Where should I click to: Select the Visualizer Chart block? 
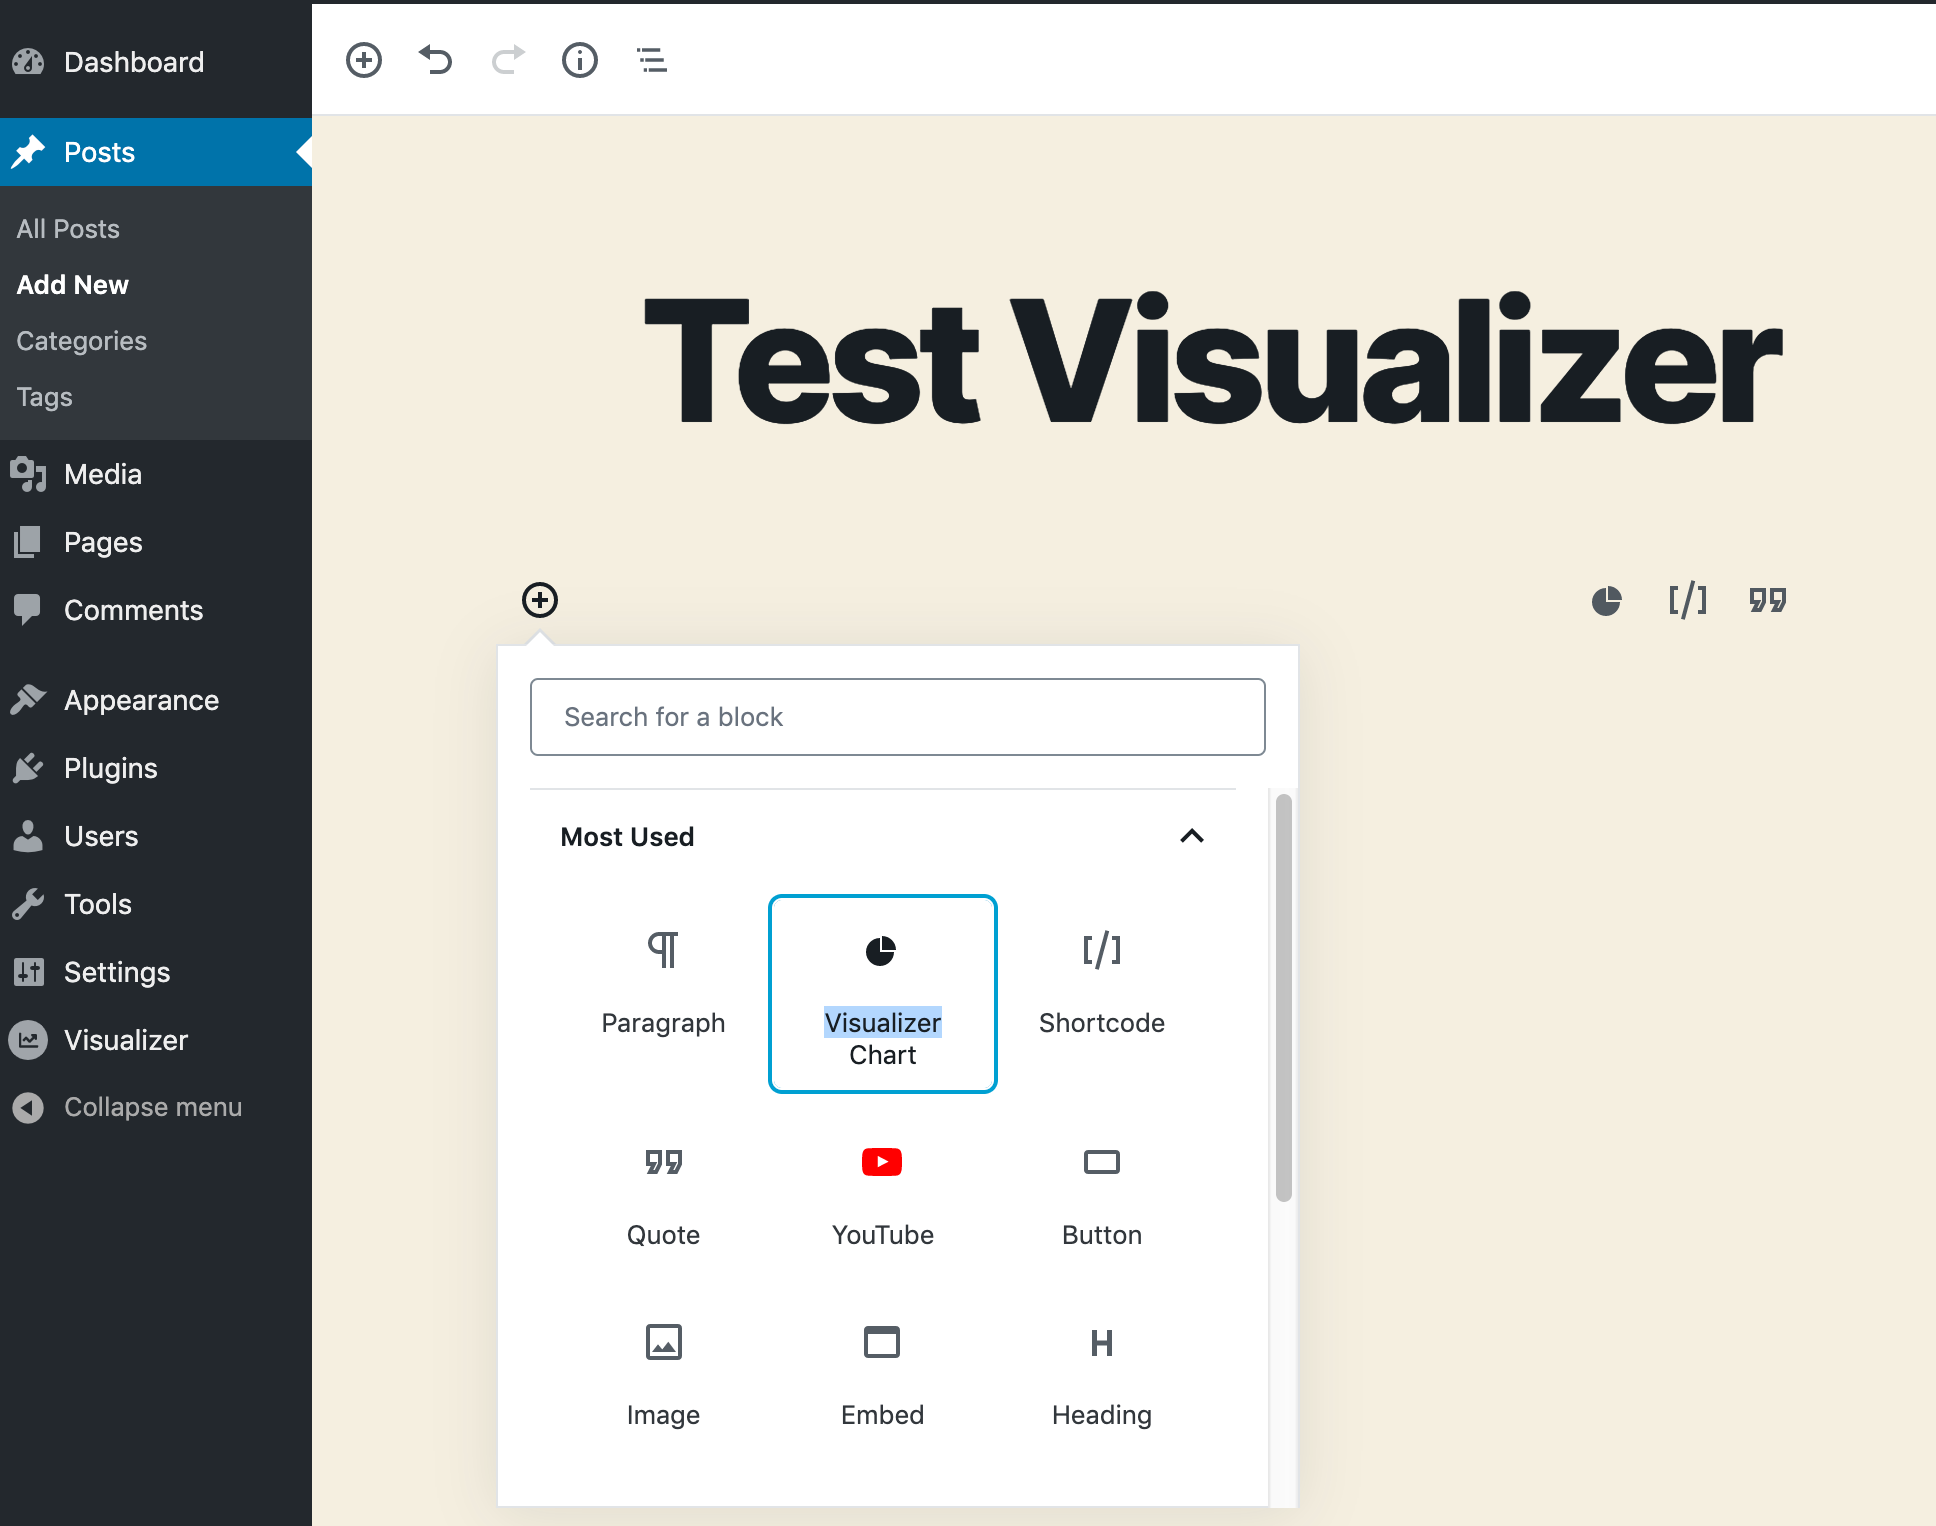pos(882,995)
